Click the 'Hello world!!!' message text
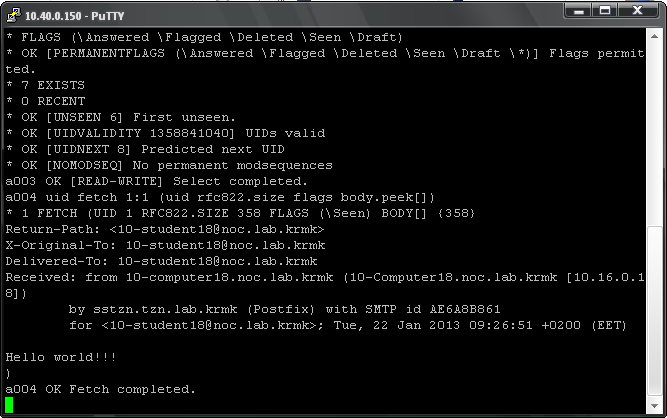The width and height of the screenshot is (667, 418). [x=61, y=357]
